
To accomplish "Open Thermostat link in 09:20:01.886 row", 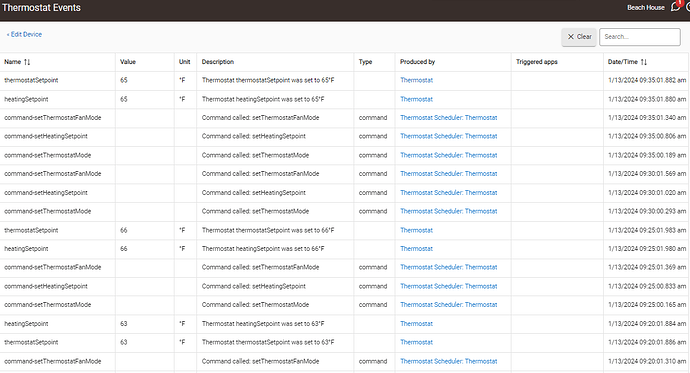I will click(x=416, y=342).
